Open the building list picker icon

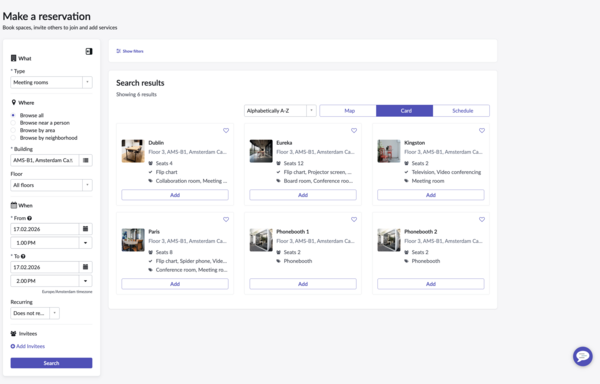coord(86,160)
